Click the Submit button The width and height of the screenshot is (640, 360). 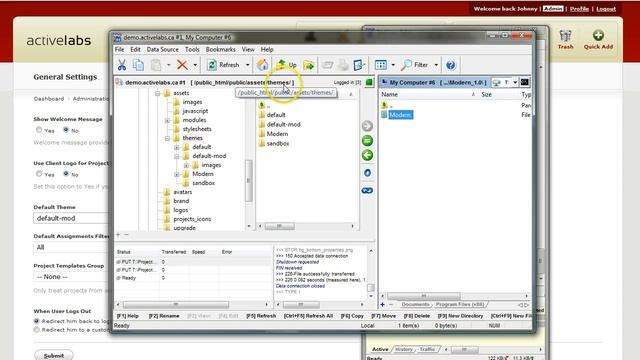(x=54, y=356)
